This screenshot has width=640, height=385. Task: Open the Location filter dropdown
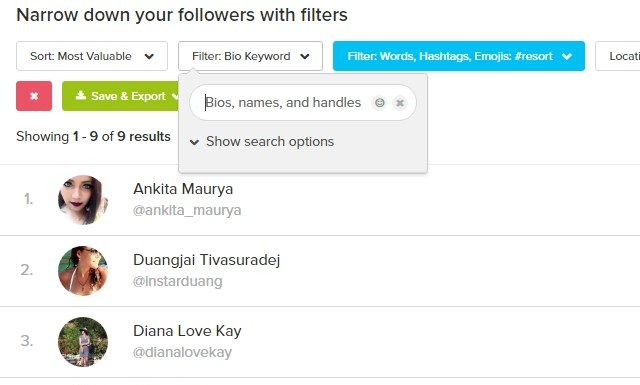click(x=618, y=56)
